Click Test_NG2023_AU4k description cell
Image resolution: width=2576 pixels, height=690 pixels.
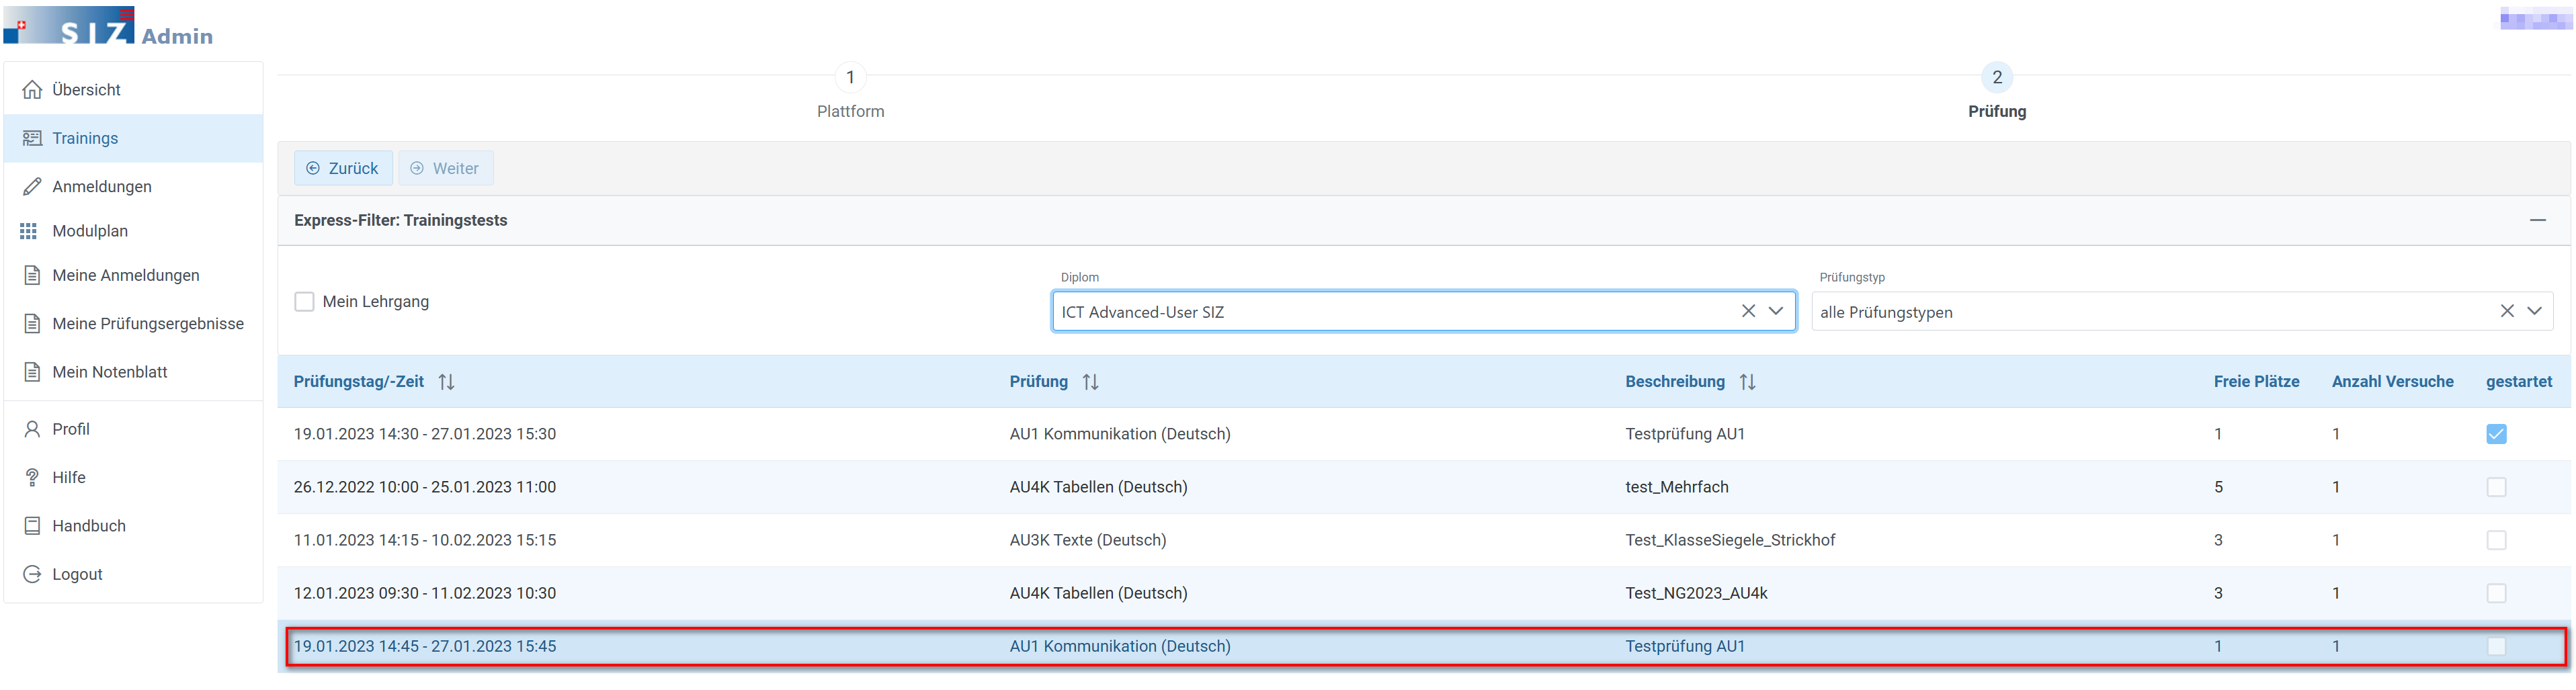tap(1696, 594)
